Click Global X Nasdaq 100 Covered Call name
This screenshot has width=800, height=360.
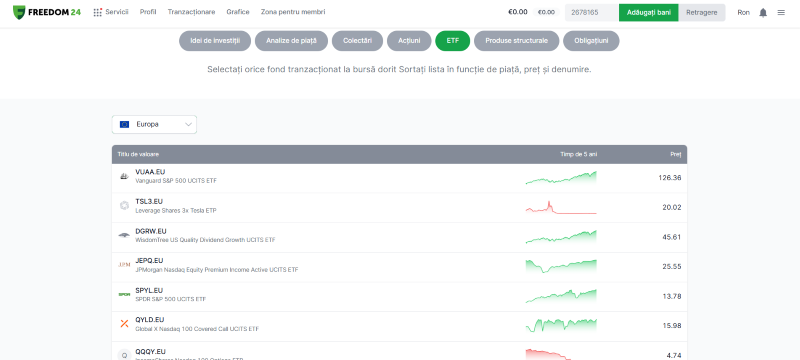[197, 329]
